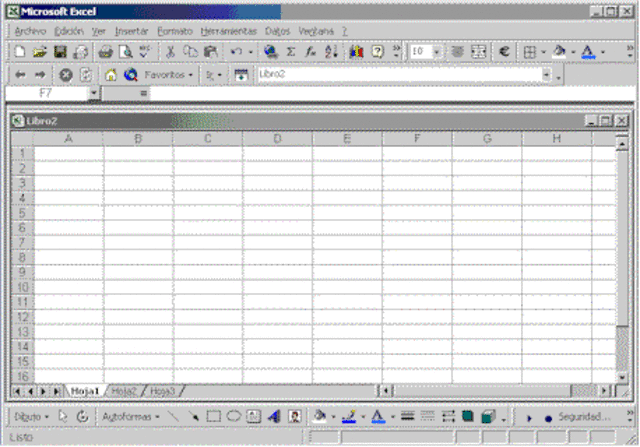Refresh current page on Web toolbar
The image size is (640, 447).
click(86, 75)
